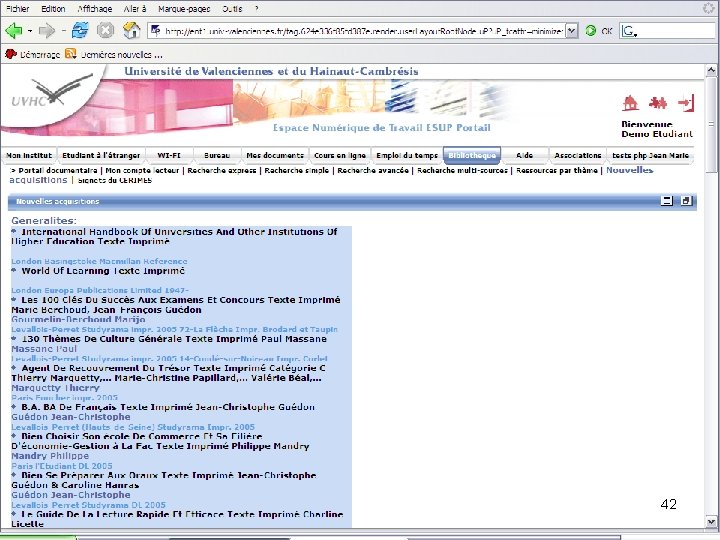Open the Edition menu
Viewport: 720px width, 540px height.
point(53,8)
